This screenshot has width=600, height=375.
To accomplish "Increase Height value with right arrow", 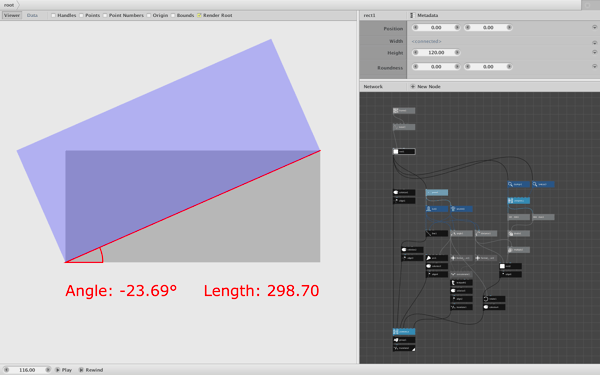I will [x=457, y=52].
